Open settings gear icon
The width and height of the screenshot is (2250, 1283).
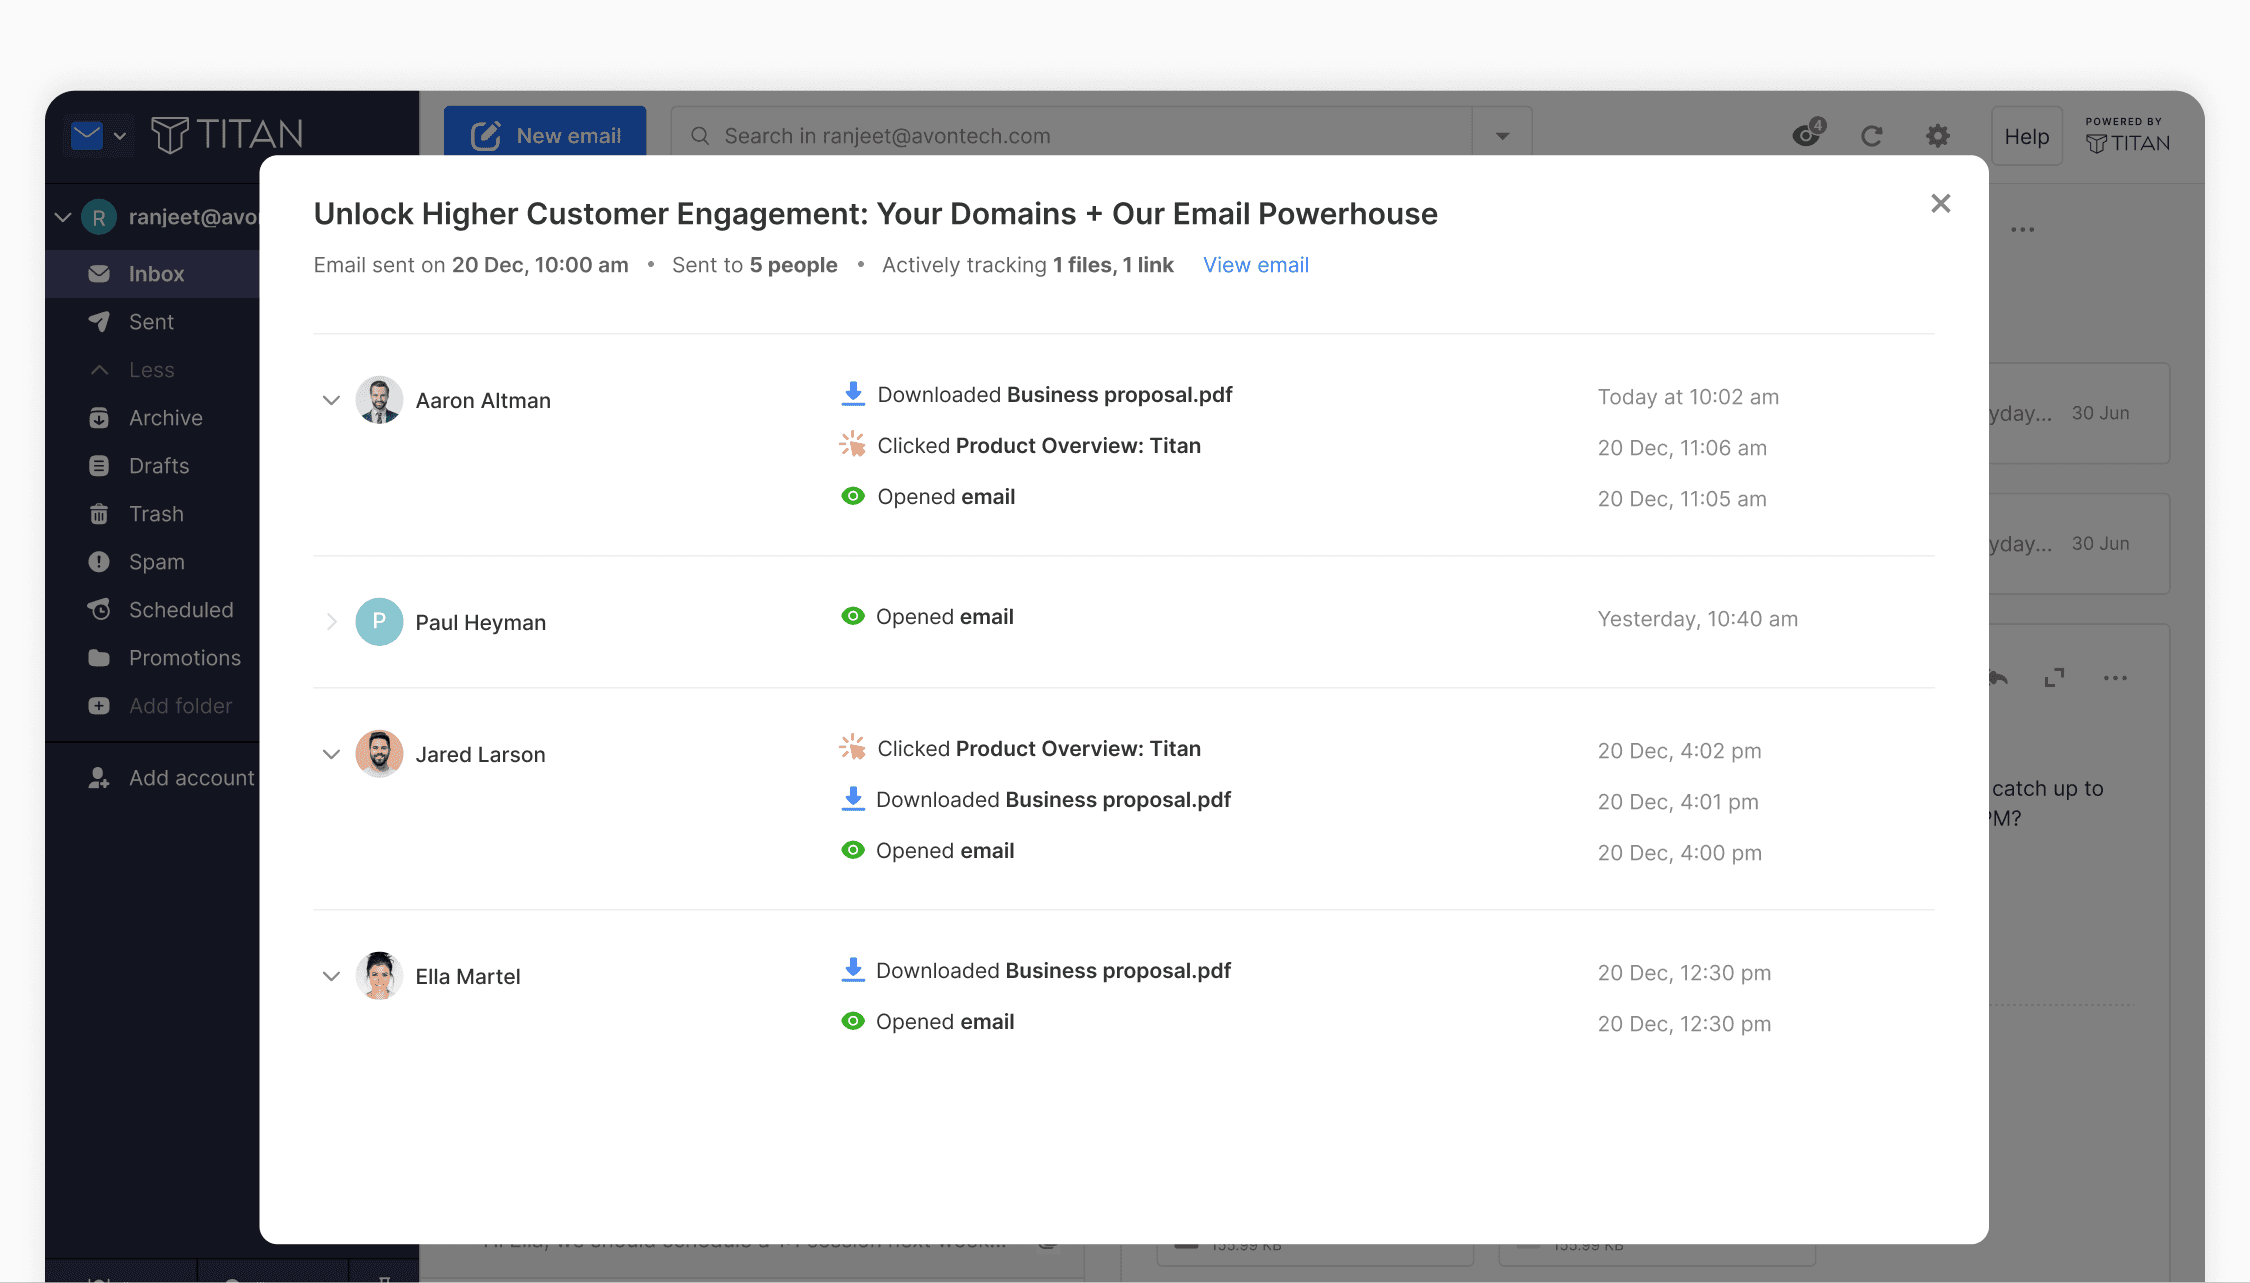pos(1938,136)
